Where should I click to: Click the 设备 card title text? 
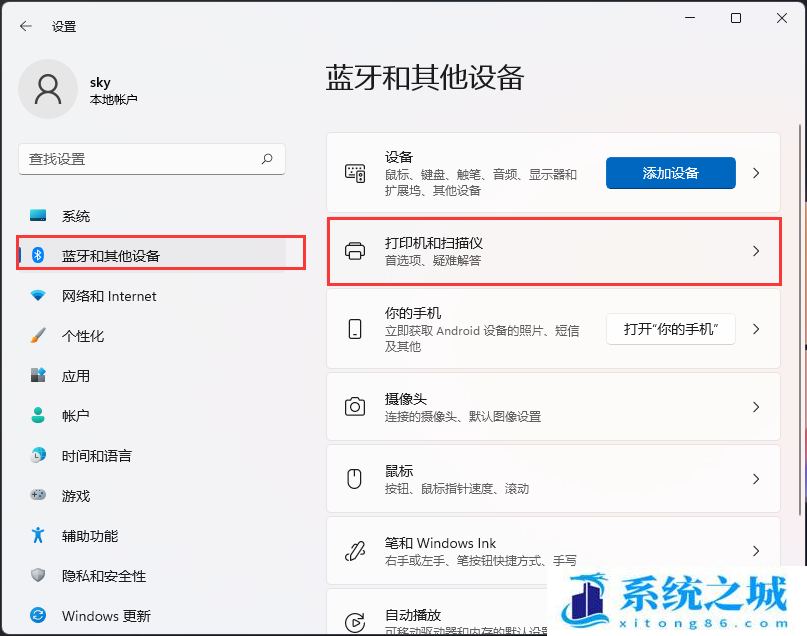[x=399, y=156]
